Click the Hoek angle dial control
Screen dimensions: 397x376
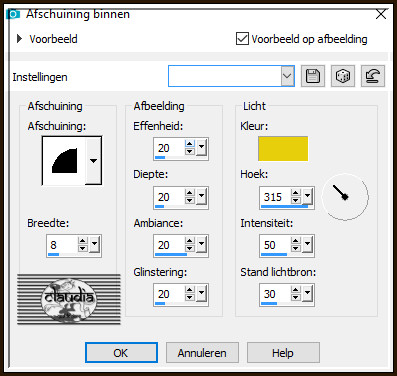click(345, 197)
